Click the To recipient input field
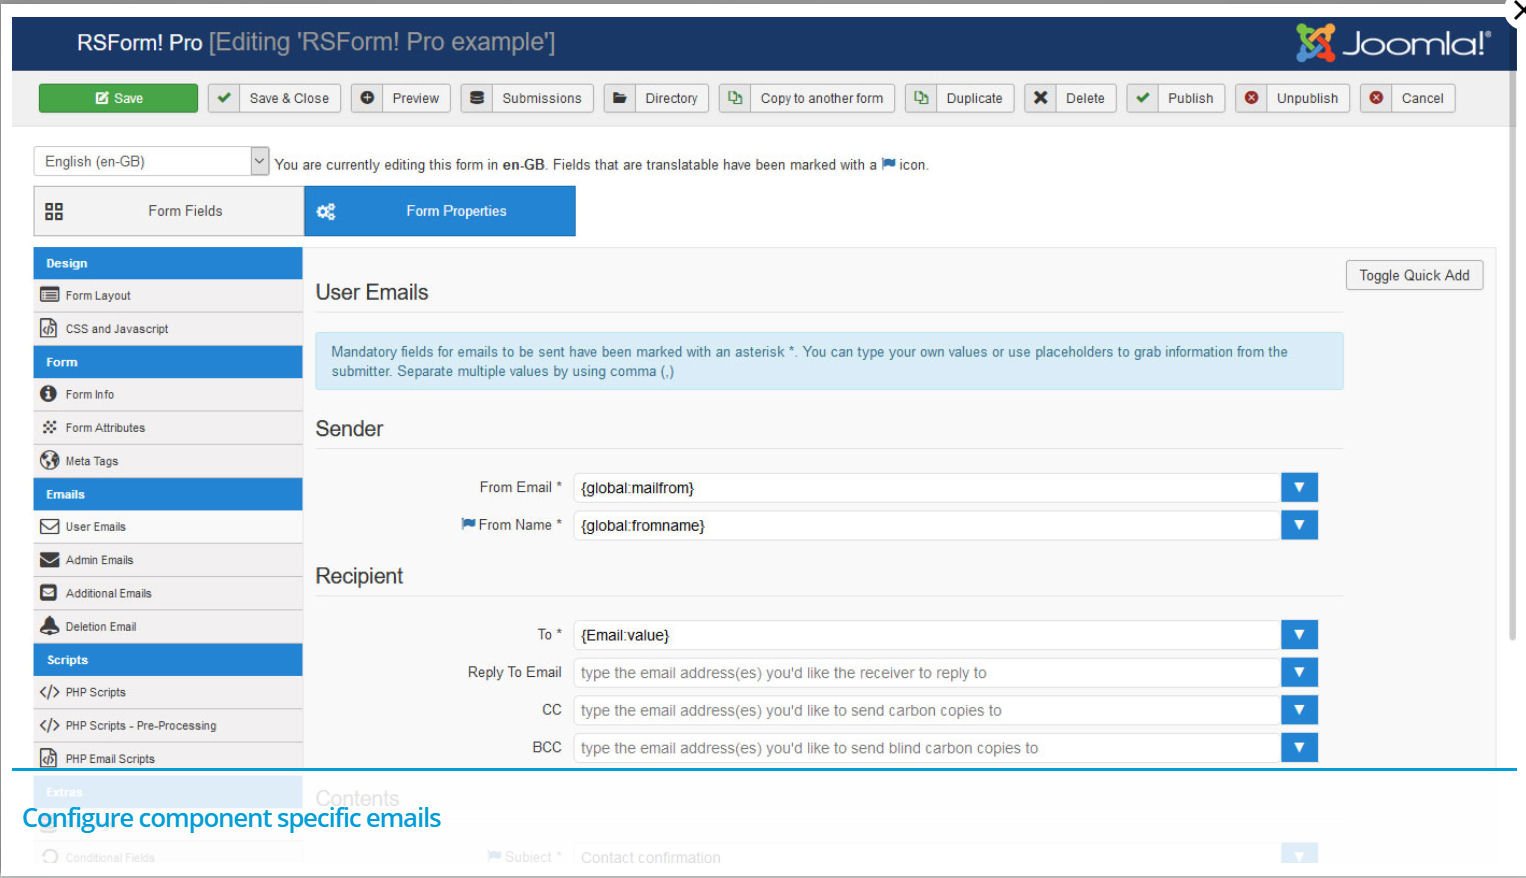Viewport: 1526px width, 878px height. (x=927, y=634)
